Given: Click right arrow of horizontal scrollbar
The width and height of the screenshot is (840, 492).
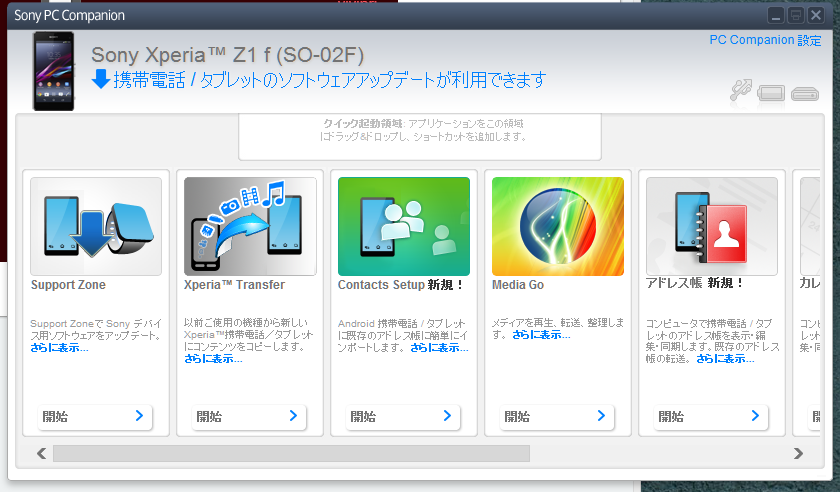Looking at the screenshot, I should (x=798, y=453).
